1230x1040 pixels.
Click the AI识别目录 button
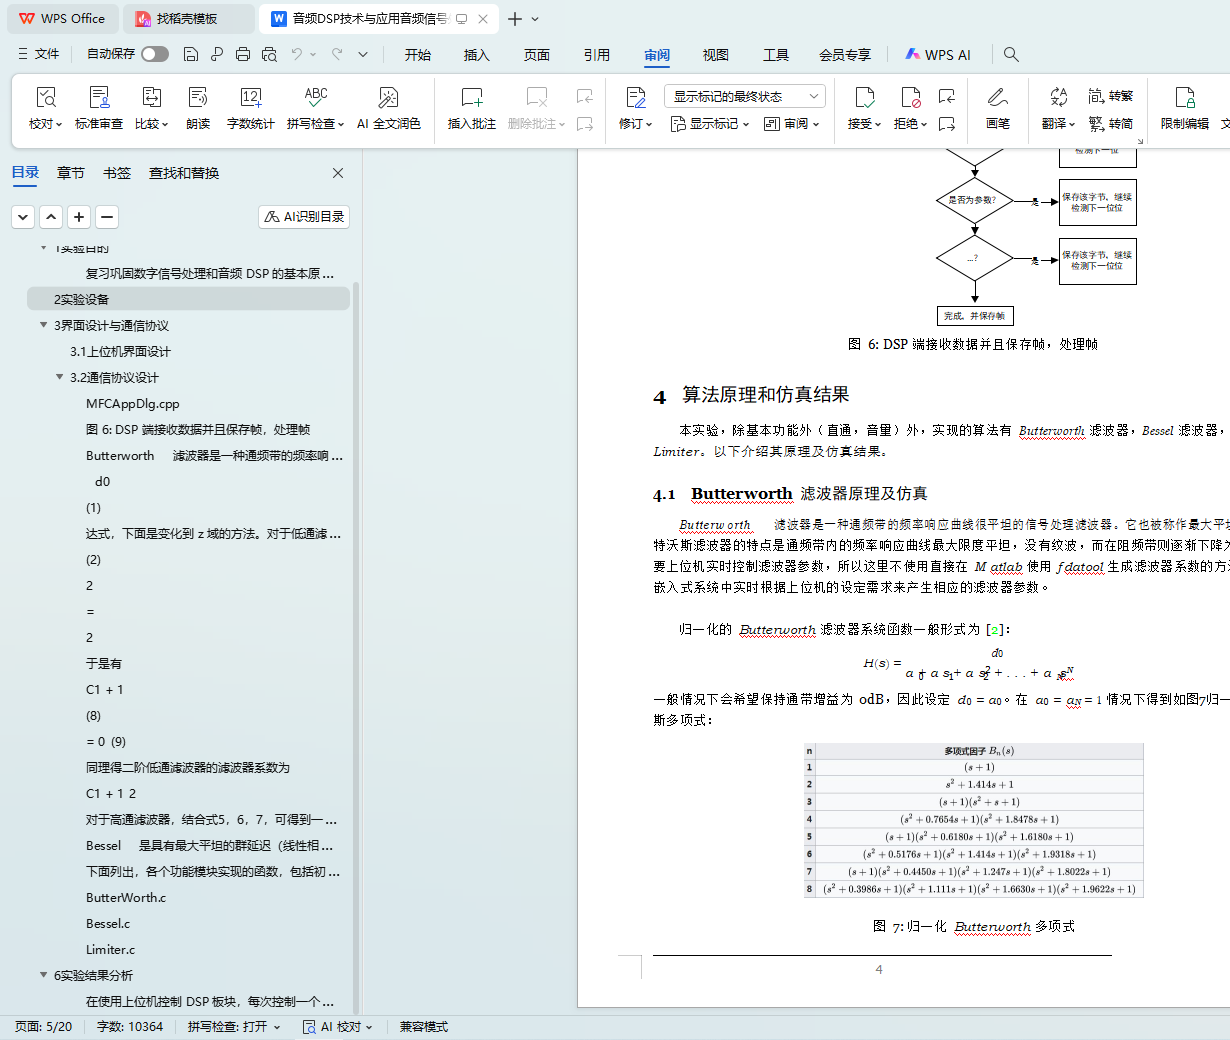pyautogui.click(x=304, y=217)
